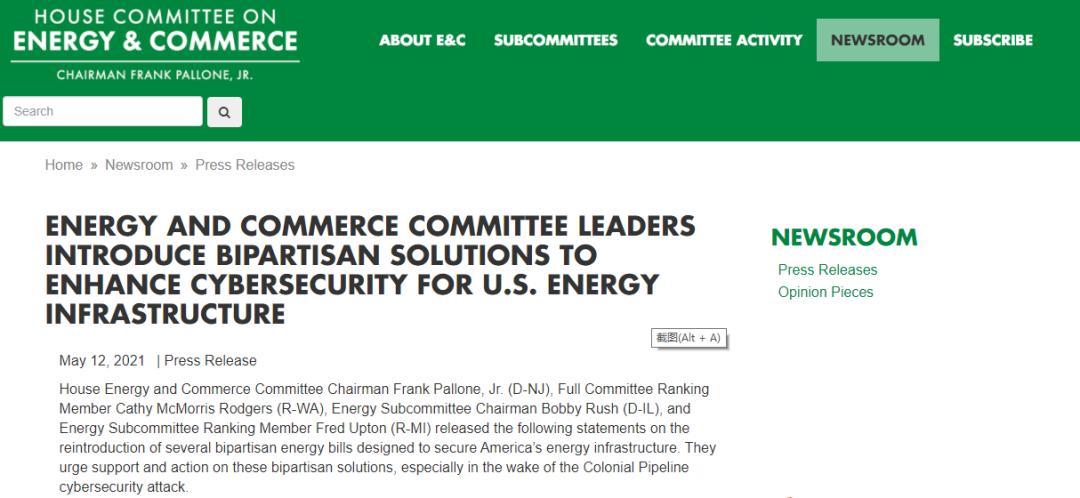Image resolution: width=1080 pixels, height=498 pixels.
Task: Click the magnifying glass search icon
Action: tap(225, 112)
